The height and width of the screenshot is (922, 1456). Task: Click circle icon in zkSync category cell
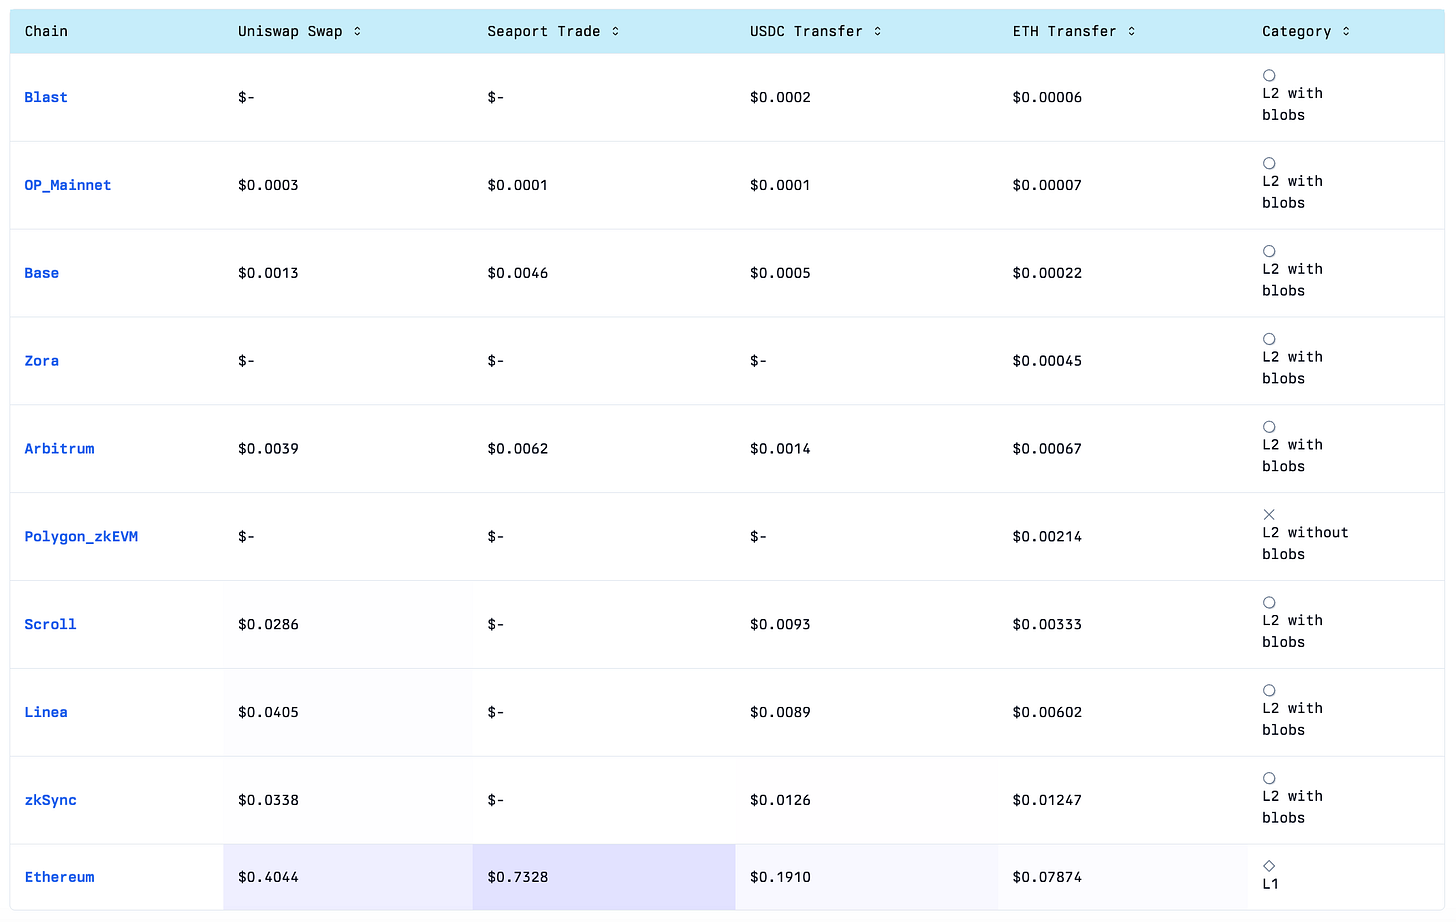pyautogui.click(x=1269, y=779)
